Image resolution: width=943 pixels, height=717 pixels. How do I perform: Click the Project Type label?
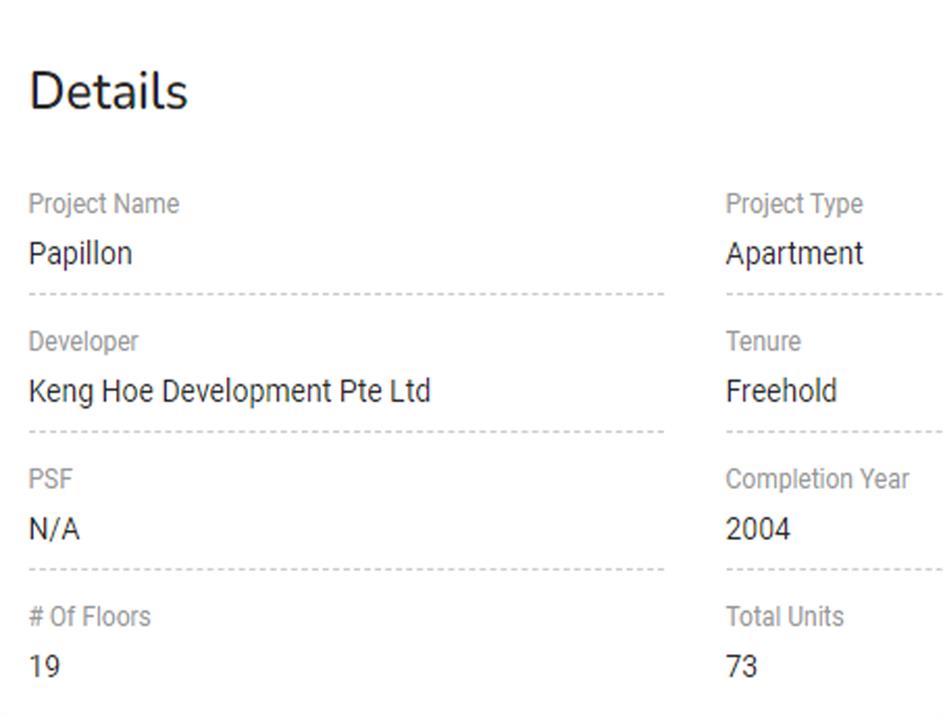click(794, 204)
